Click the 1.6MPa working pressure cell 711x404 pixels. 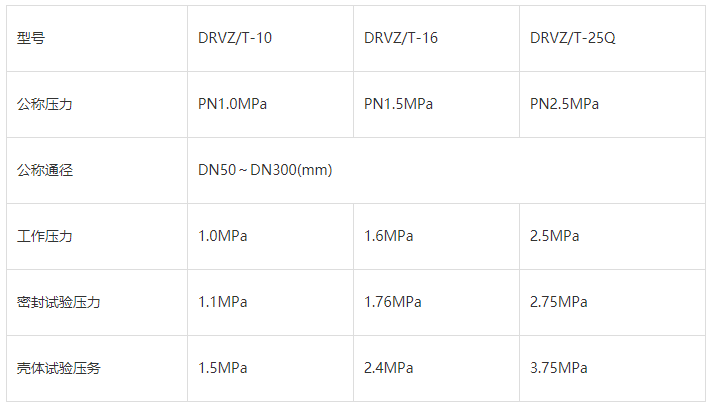tap(388, 236)
